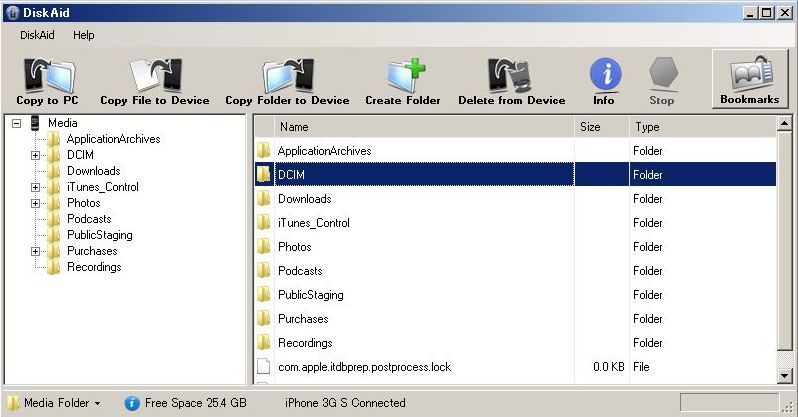The height and width of the screenshot is (417, 798).
Task: Open the DiskAid menu
Action: click(37, 35)
